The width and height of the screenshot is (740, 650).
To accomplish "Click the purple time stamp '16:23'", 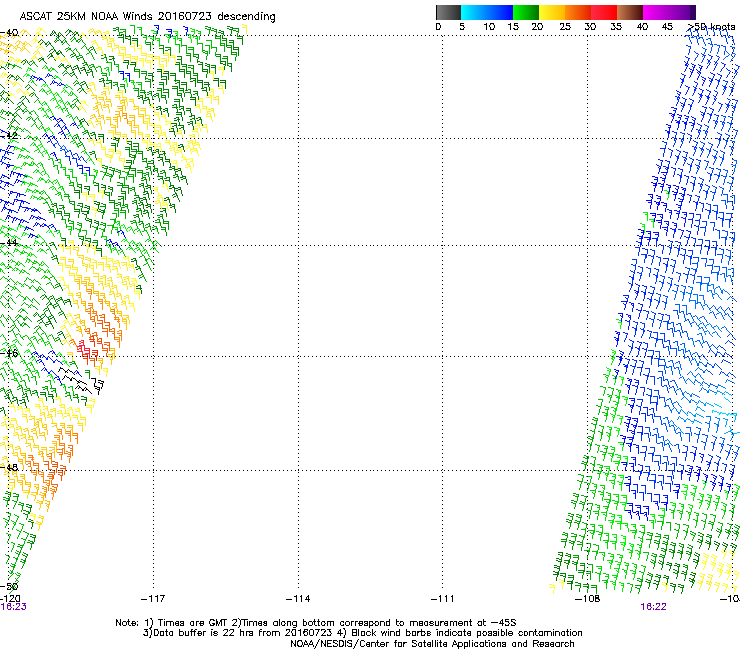I will point(13,607).
